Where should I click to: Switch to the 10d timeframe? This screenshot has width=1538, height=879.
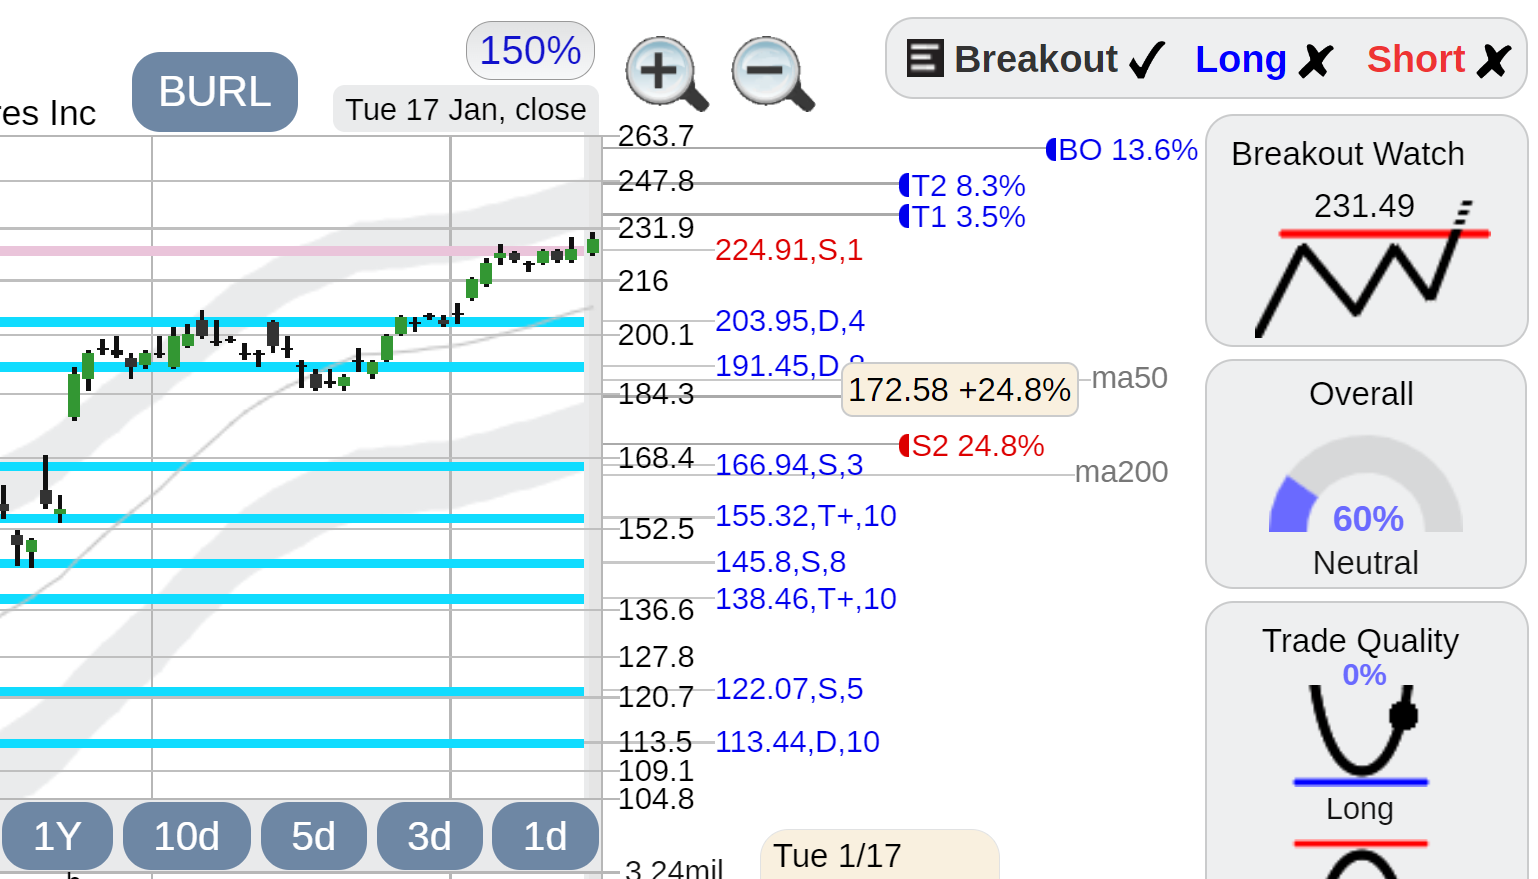click(187, 836)
